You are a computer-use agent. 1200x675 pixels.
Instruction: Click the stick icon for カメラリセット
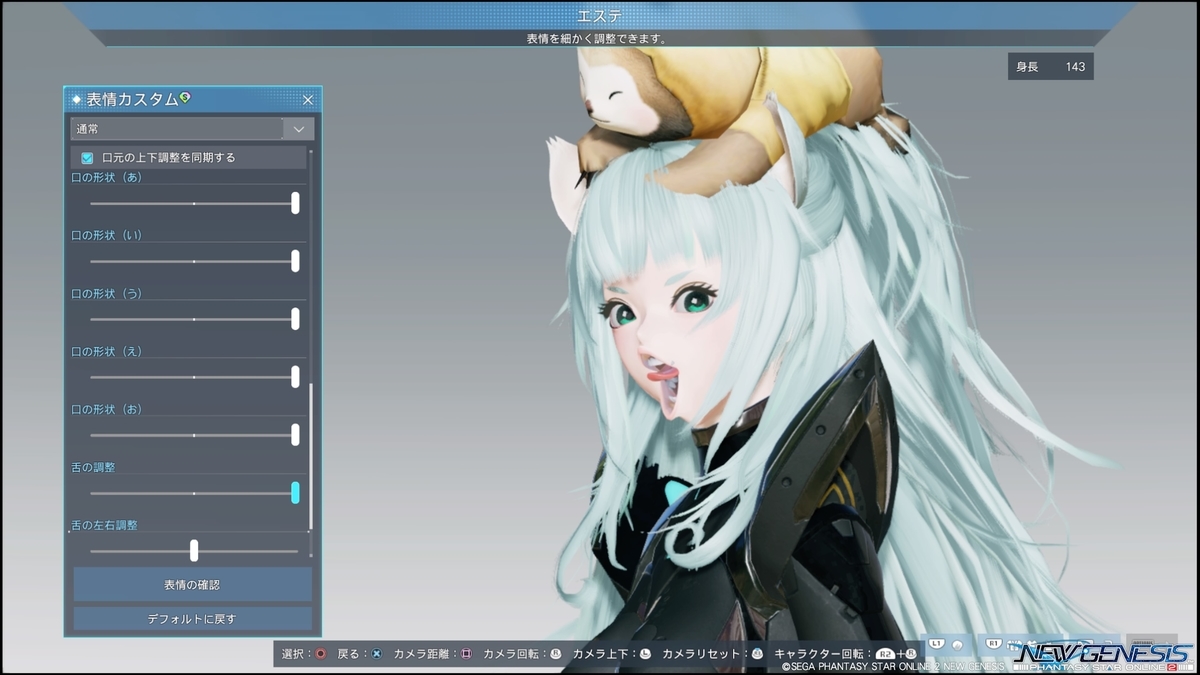(757, 654)
